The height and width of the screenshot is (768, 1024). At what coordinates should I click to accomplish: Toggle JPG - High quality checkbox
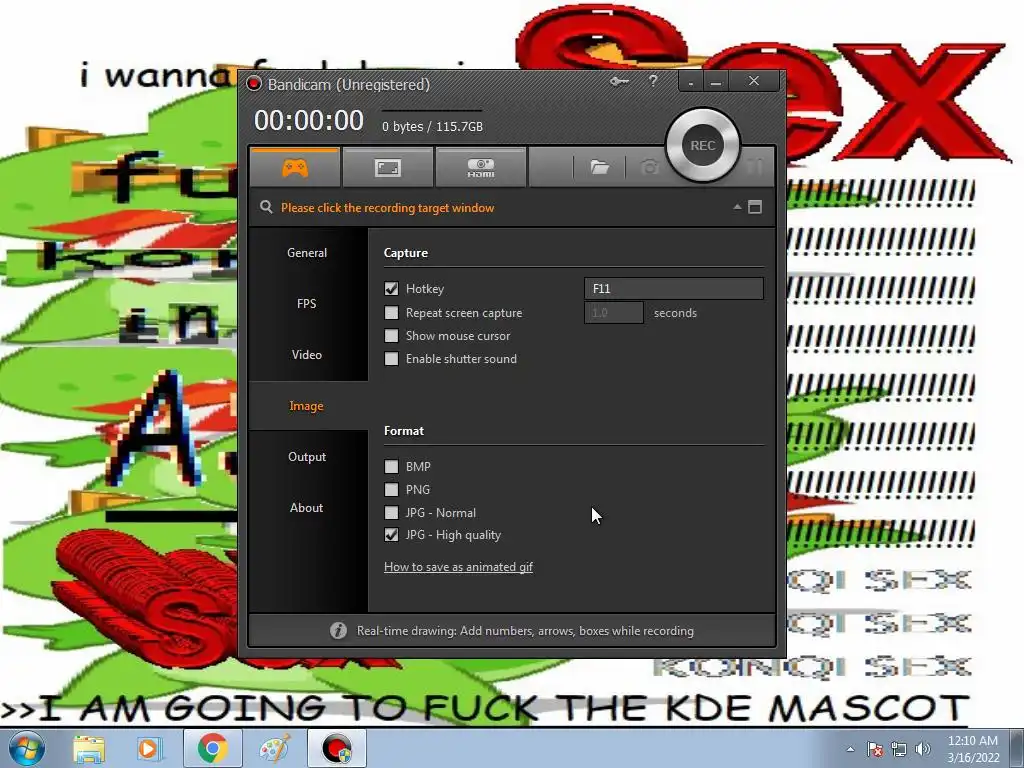[391, 535]
